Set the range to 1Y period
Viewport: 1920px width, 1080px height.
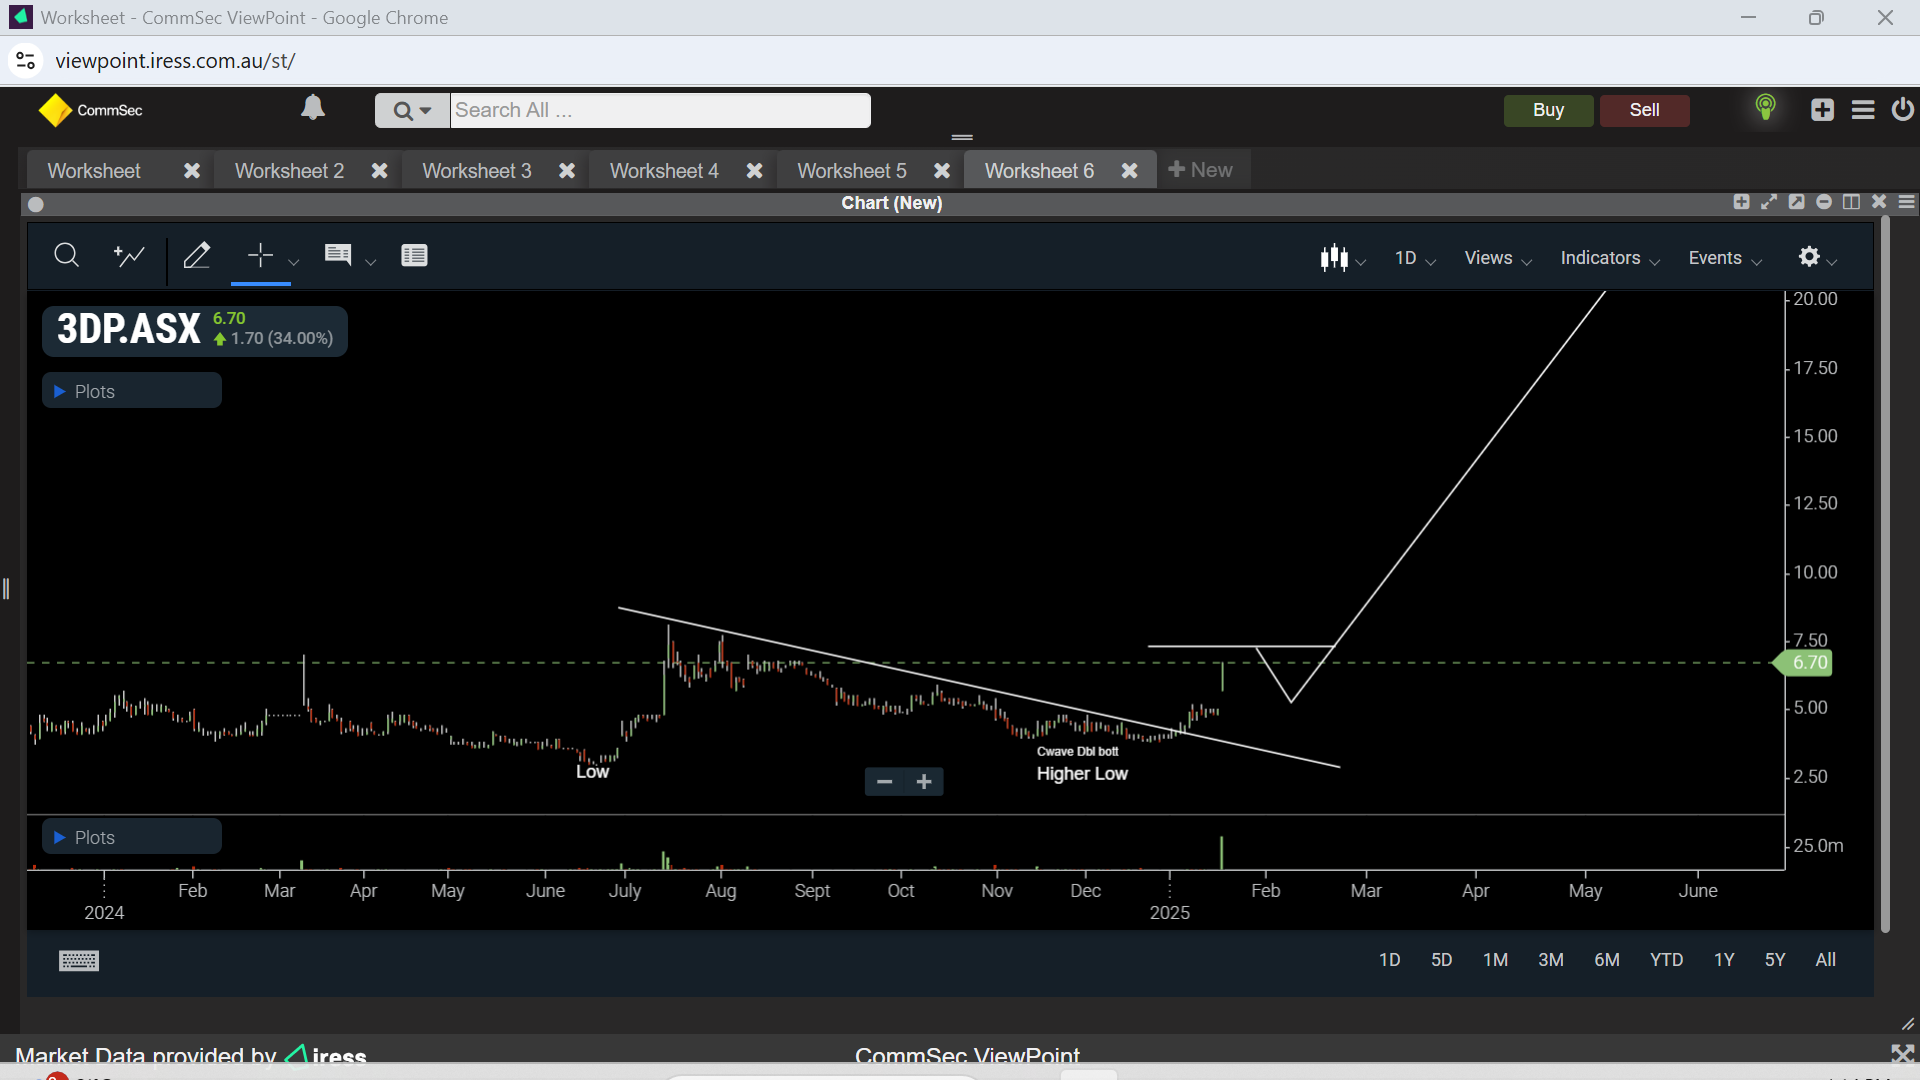point(1724,960)
